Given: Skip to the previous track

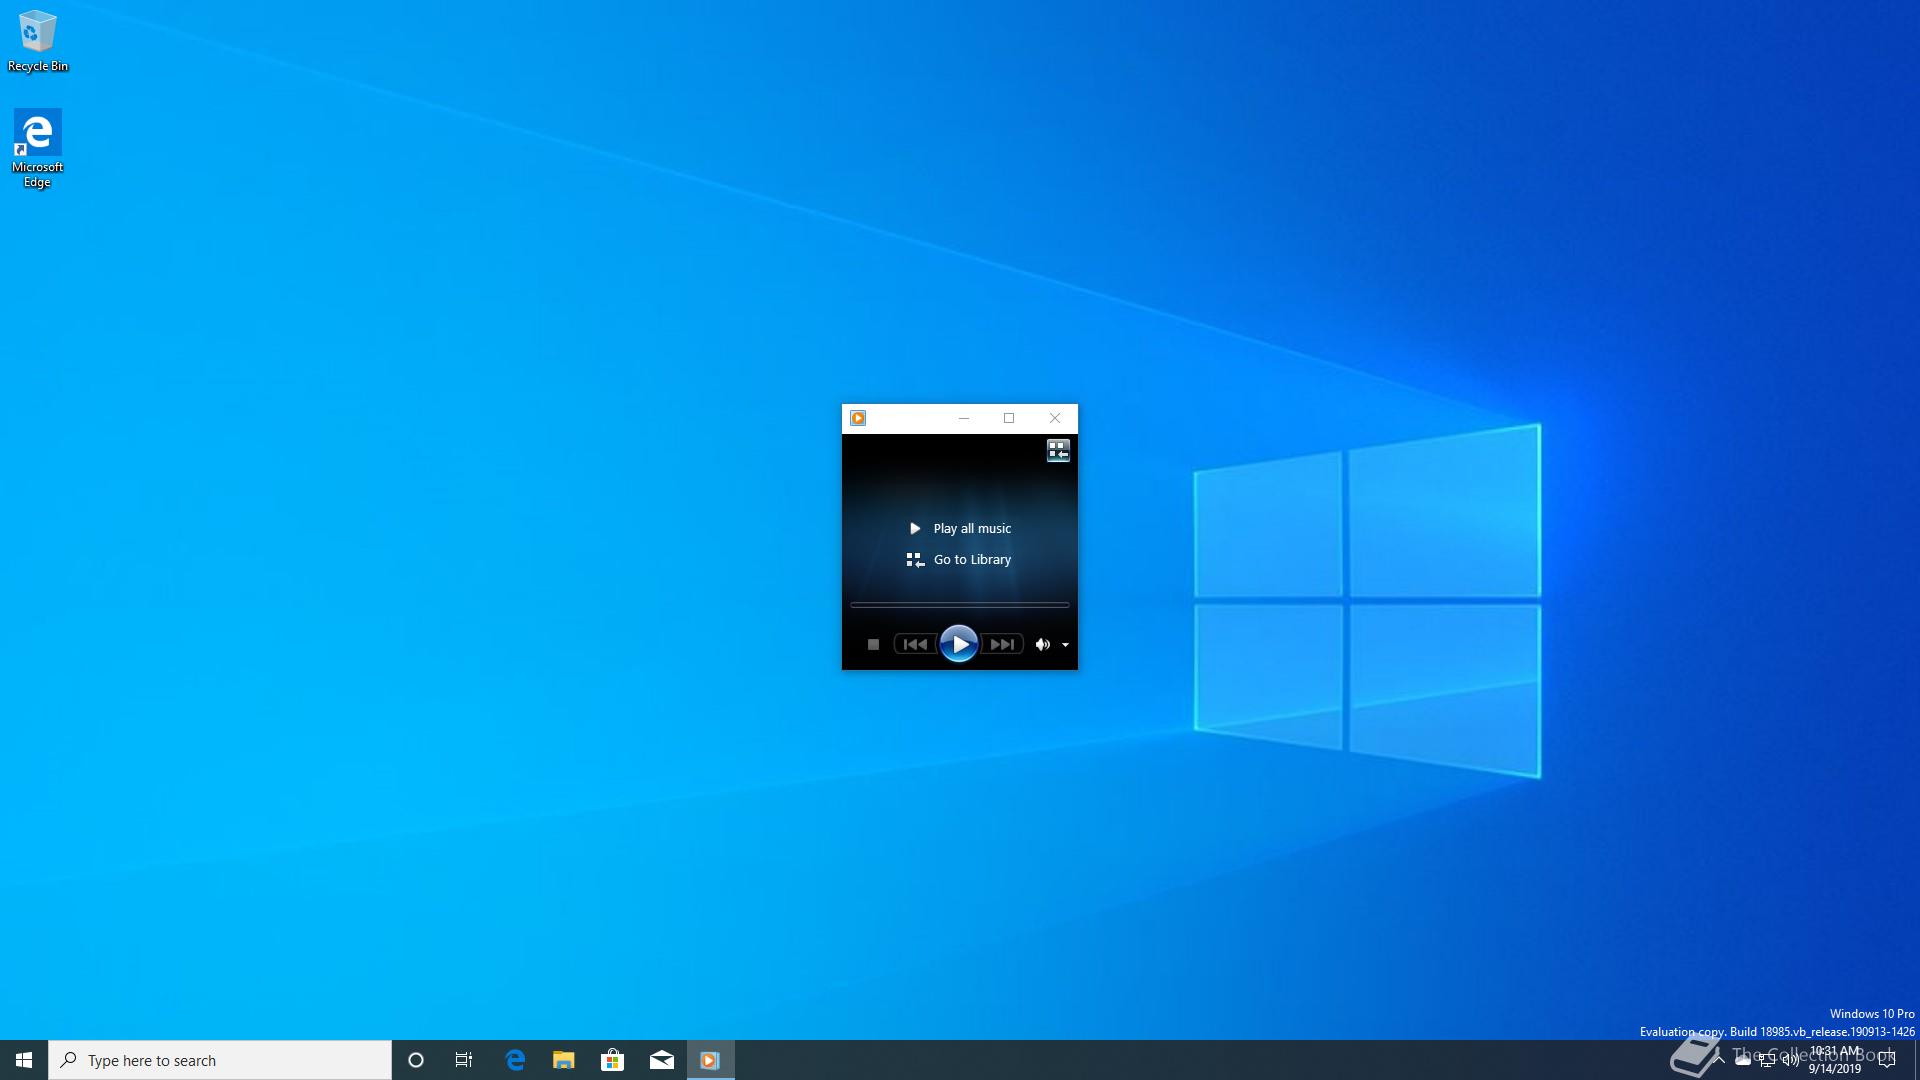Looking at the screenshot, I should point(915,645).
